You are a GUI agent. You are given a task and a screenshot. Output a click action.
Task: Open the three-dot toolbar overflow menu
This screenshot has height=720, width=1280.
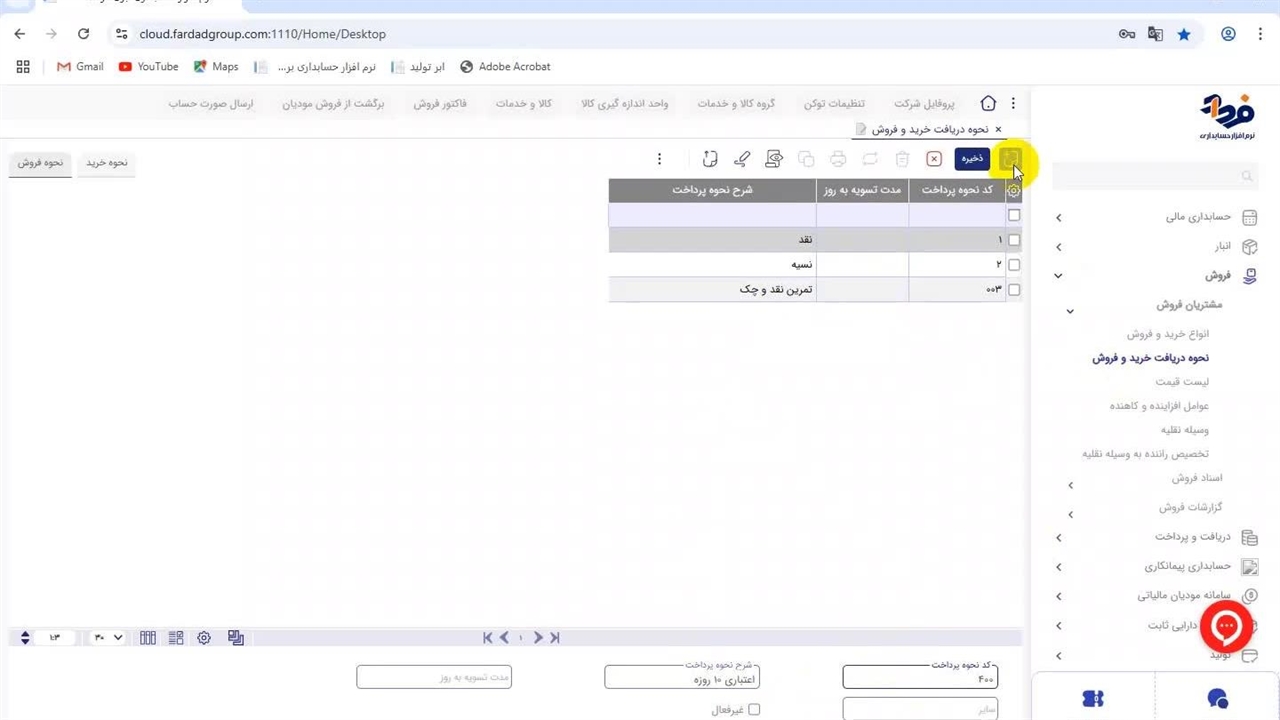(x=659, y=159)
